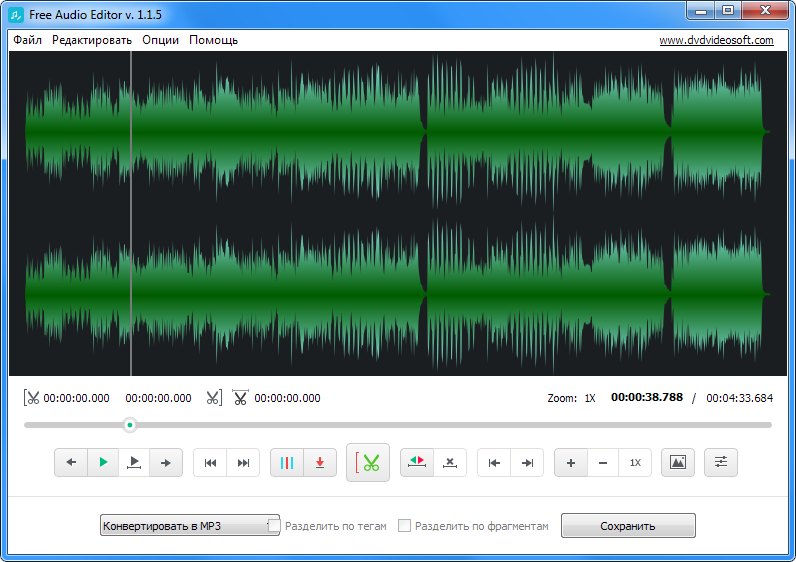The image size is (796, 562).
Task: Go to selection start arrow icon
Action: click(x=494, y=462)
